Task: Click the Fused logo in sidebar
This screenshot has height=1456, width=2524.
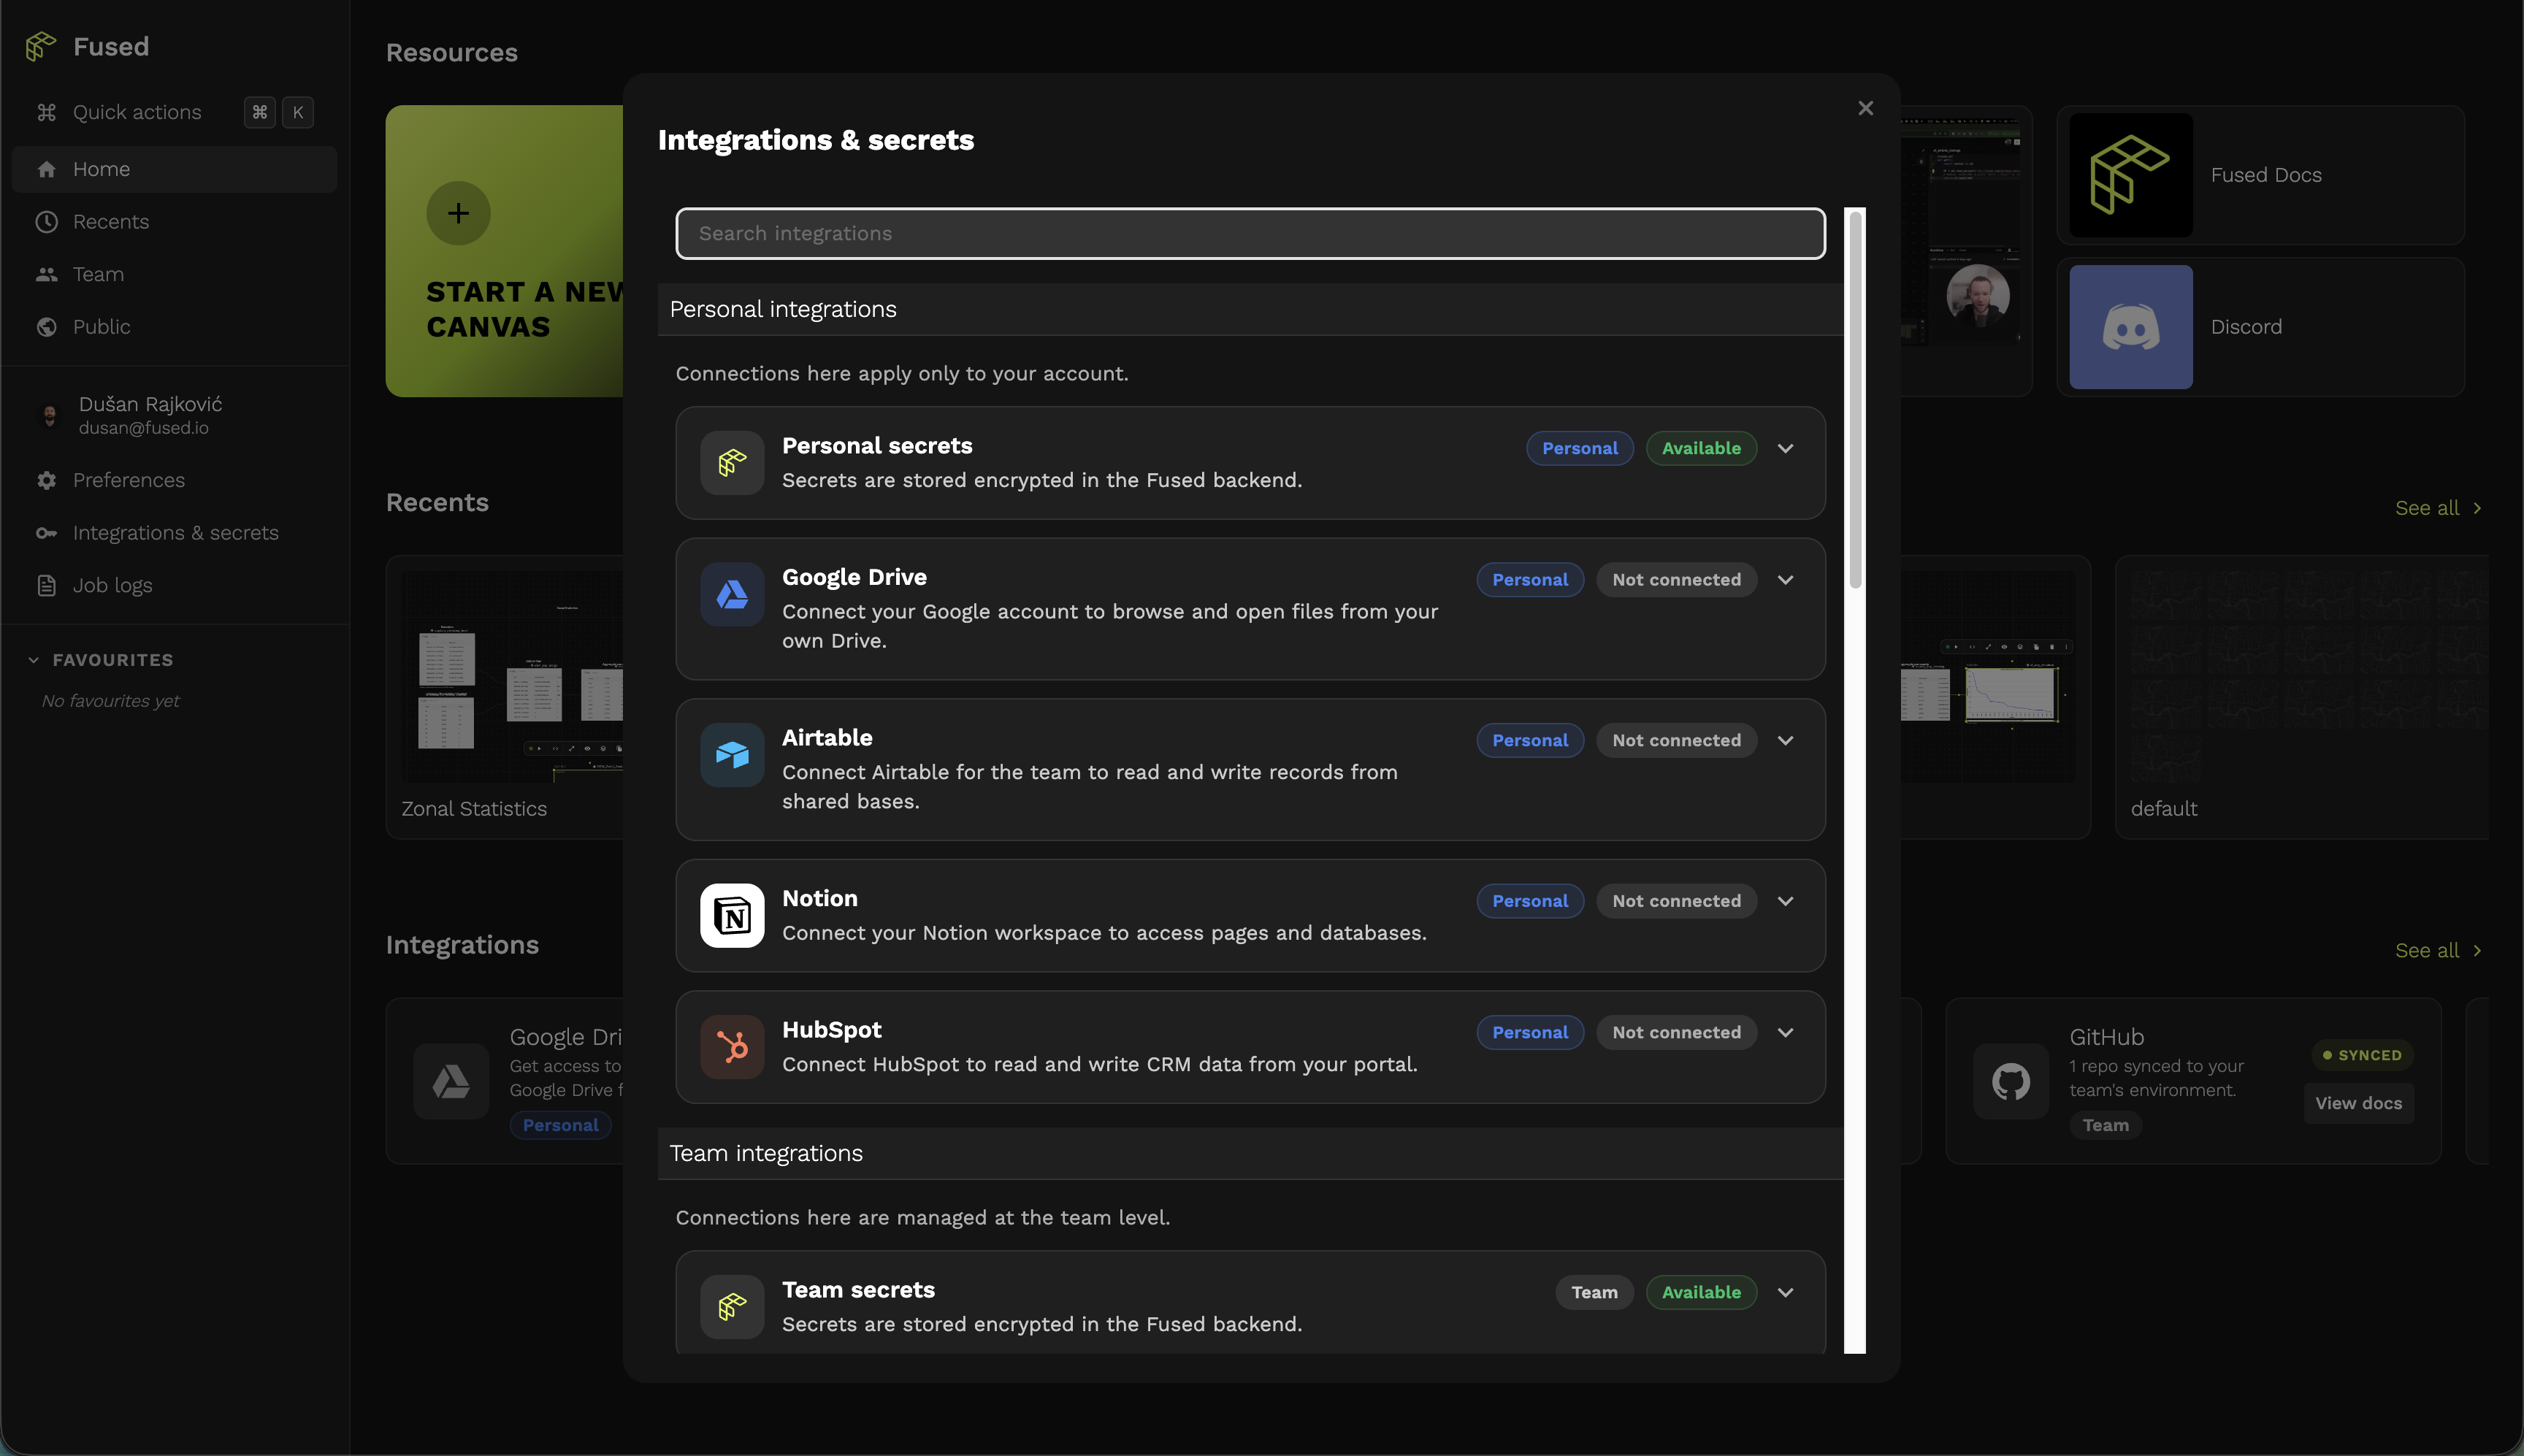Action: (x=41, y=46)
